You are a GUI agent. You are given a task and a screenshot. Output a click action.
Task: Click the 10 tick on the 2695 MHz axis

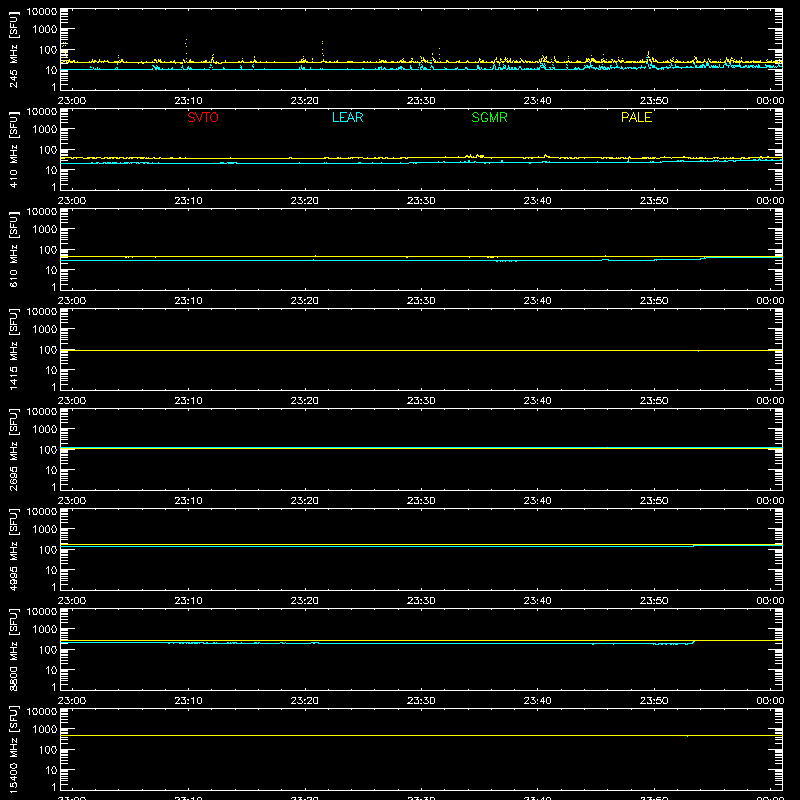(x=51, y=470)
